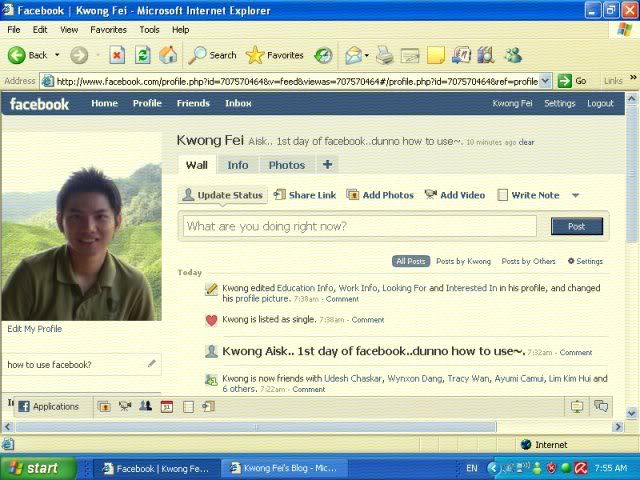Viewport: 640px width, 480px height.
Task: Filter wall by Posts by Others
Action: tap(528, 261)
